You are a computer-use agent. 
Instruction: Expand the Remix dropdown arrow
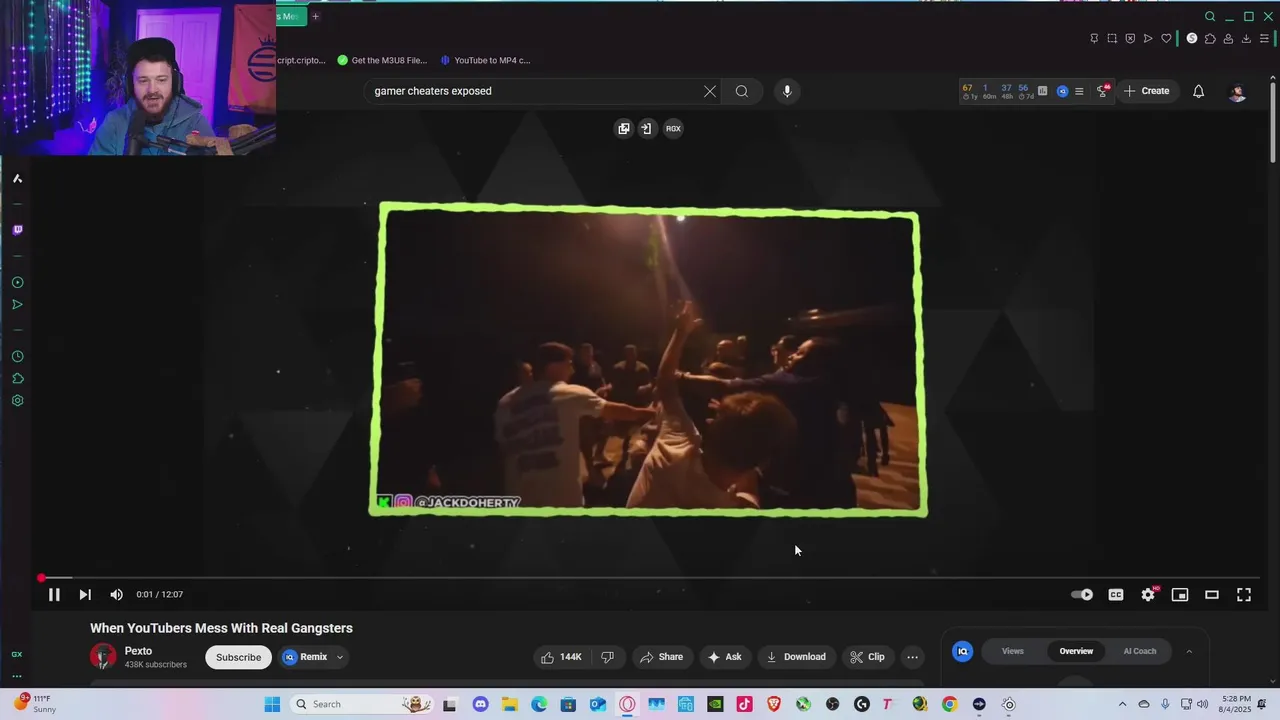340,657
